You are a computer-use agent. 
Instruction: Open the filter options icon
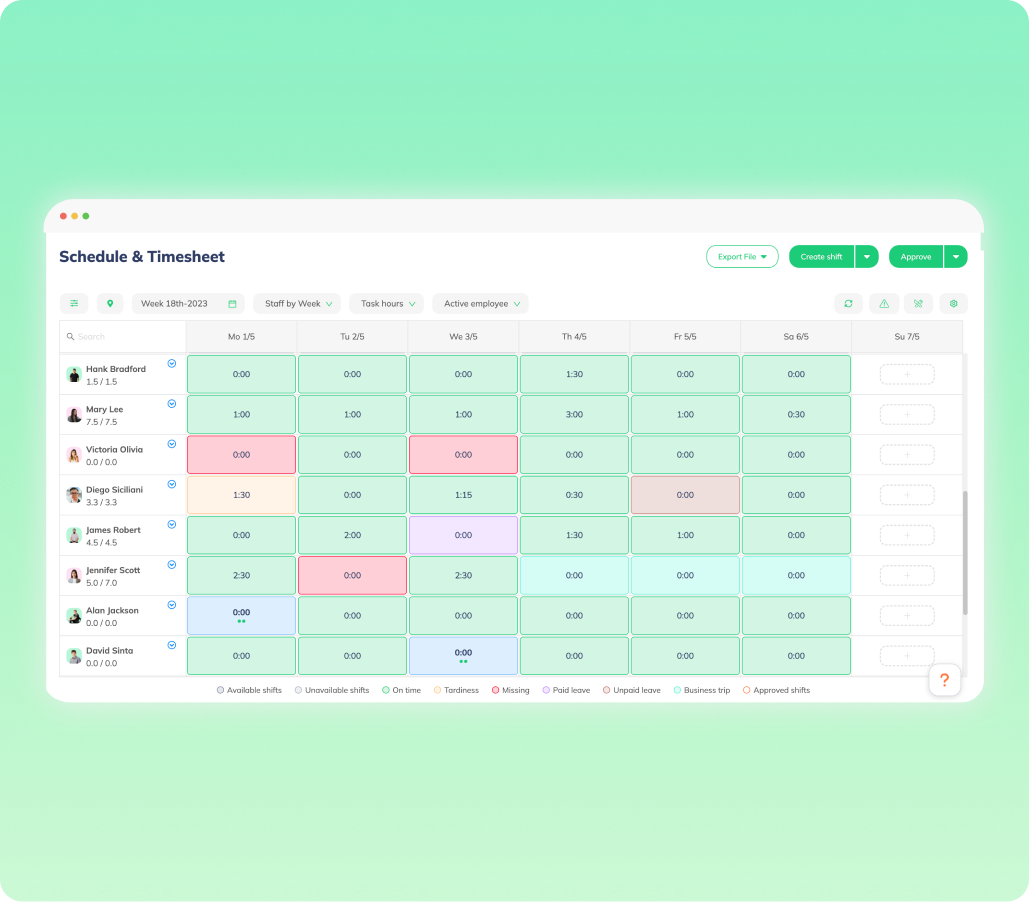(x=74, y=303)
